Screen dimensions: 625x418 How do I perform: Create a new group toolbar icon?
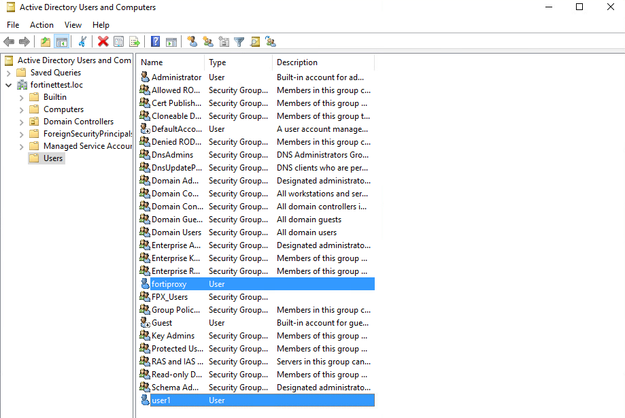208,41
